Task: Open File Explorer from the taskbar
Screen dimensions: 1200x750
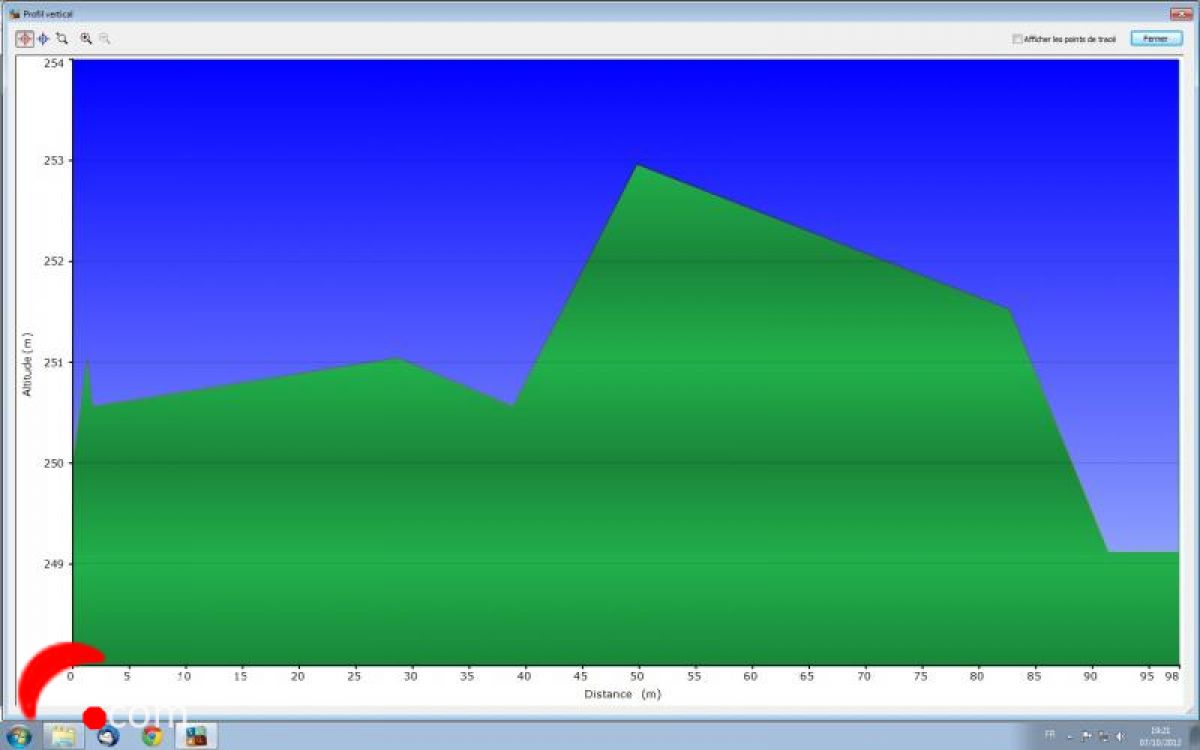Action: [63, 736]
